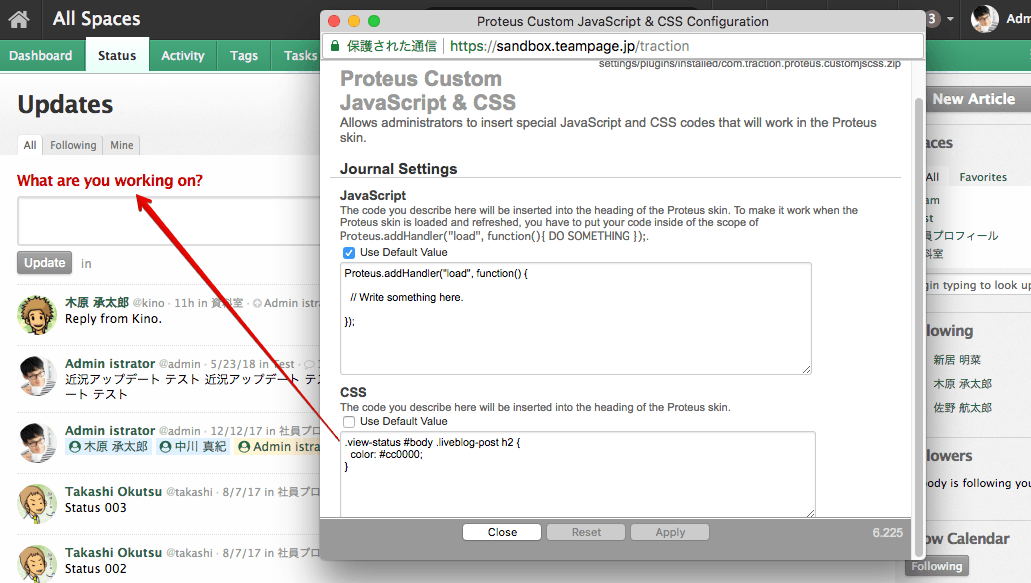This screenshot has height=583, width=1031.
Task: Switch to the Activity tab
Action: [x=183, y=56]
